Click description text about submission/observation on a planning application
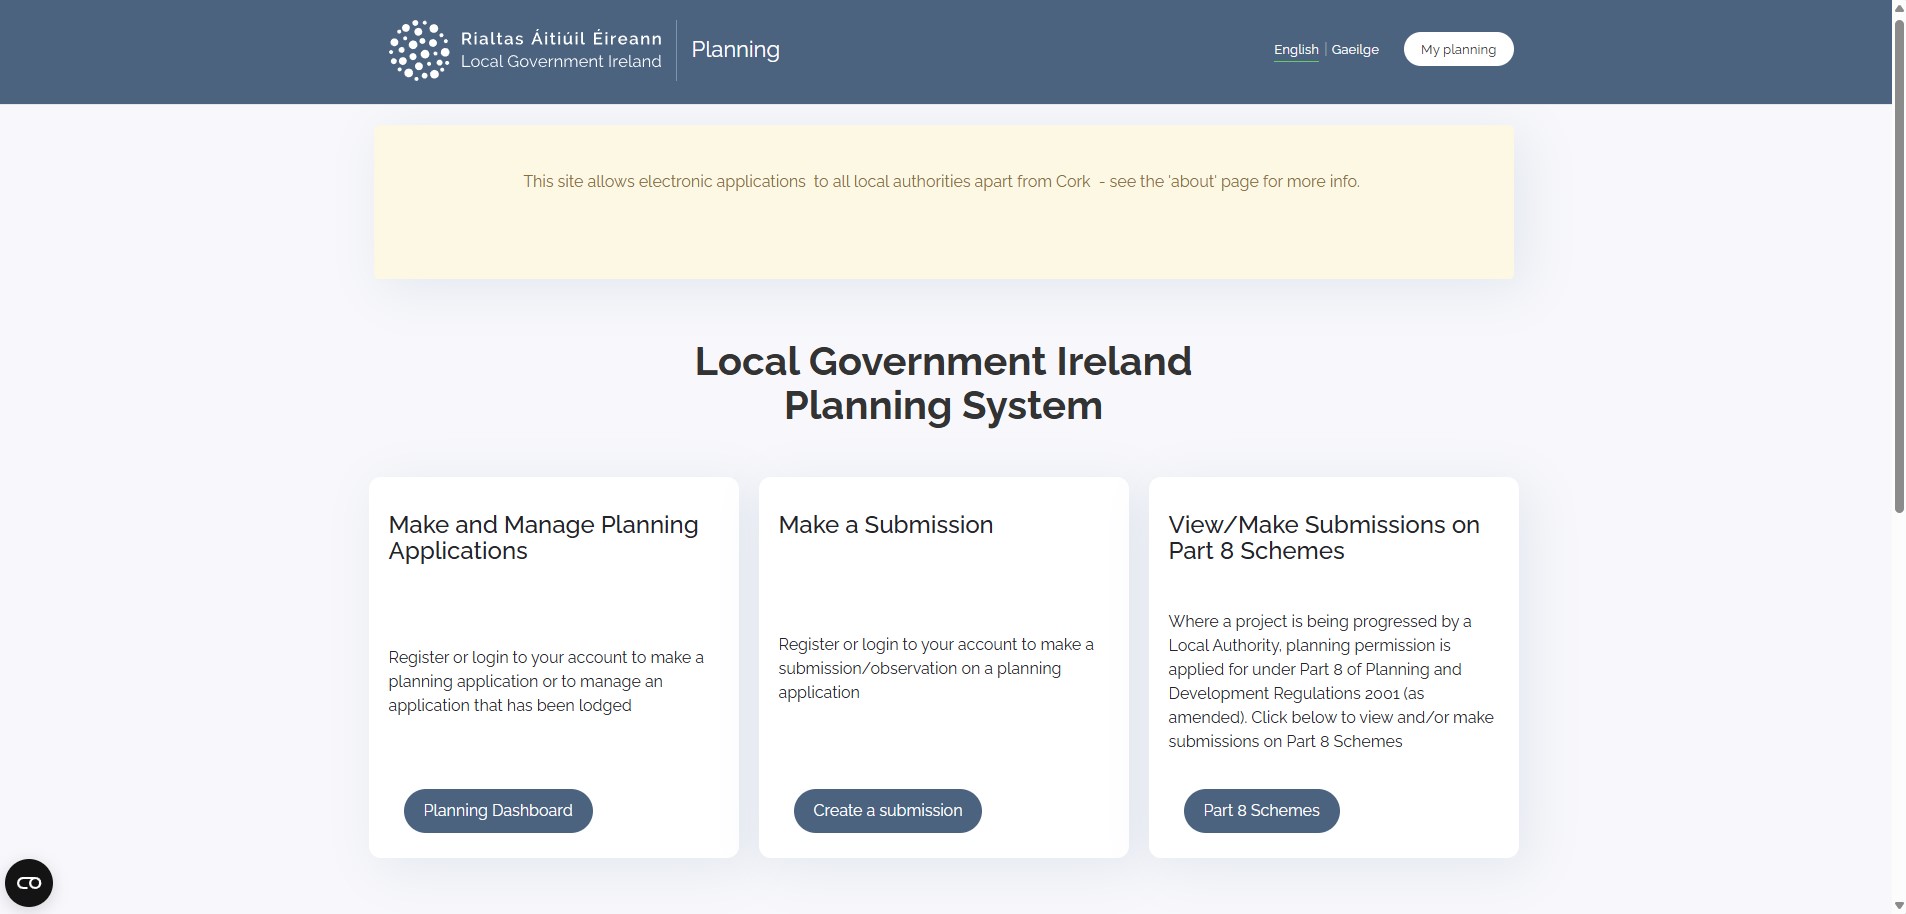Viewport: 1906px width, 914px height. [x=936, y=668]
